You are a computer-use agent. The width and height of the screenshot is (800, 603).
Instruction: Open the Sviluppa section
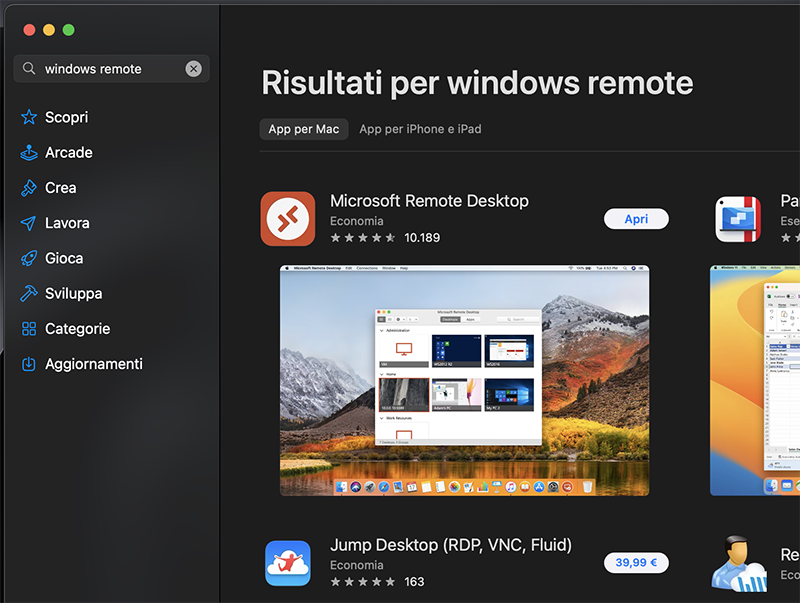coord(73,293)
